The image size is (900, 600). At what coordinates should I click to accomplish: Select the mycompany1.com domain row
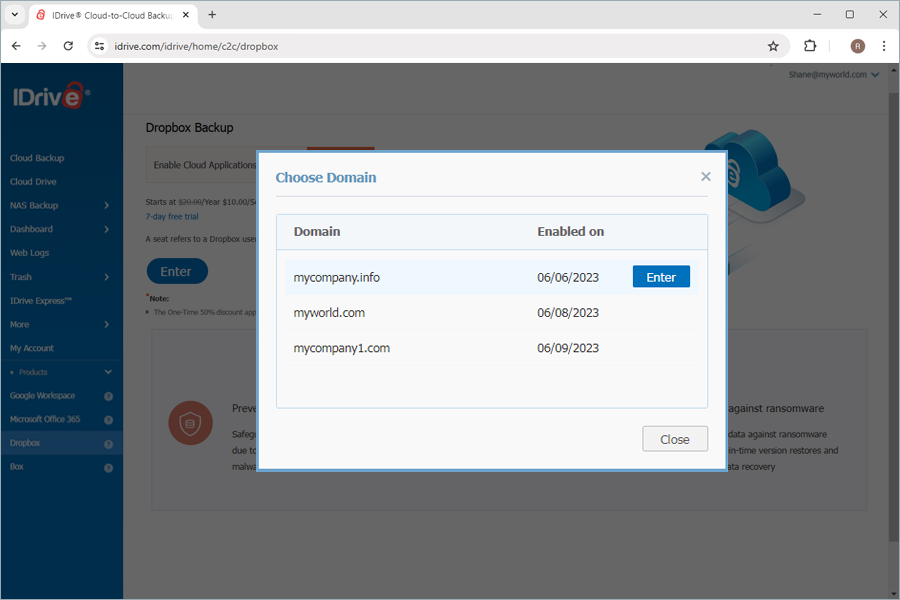(491, 348)
